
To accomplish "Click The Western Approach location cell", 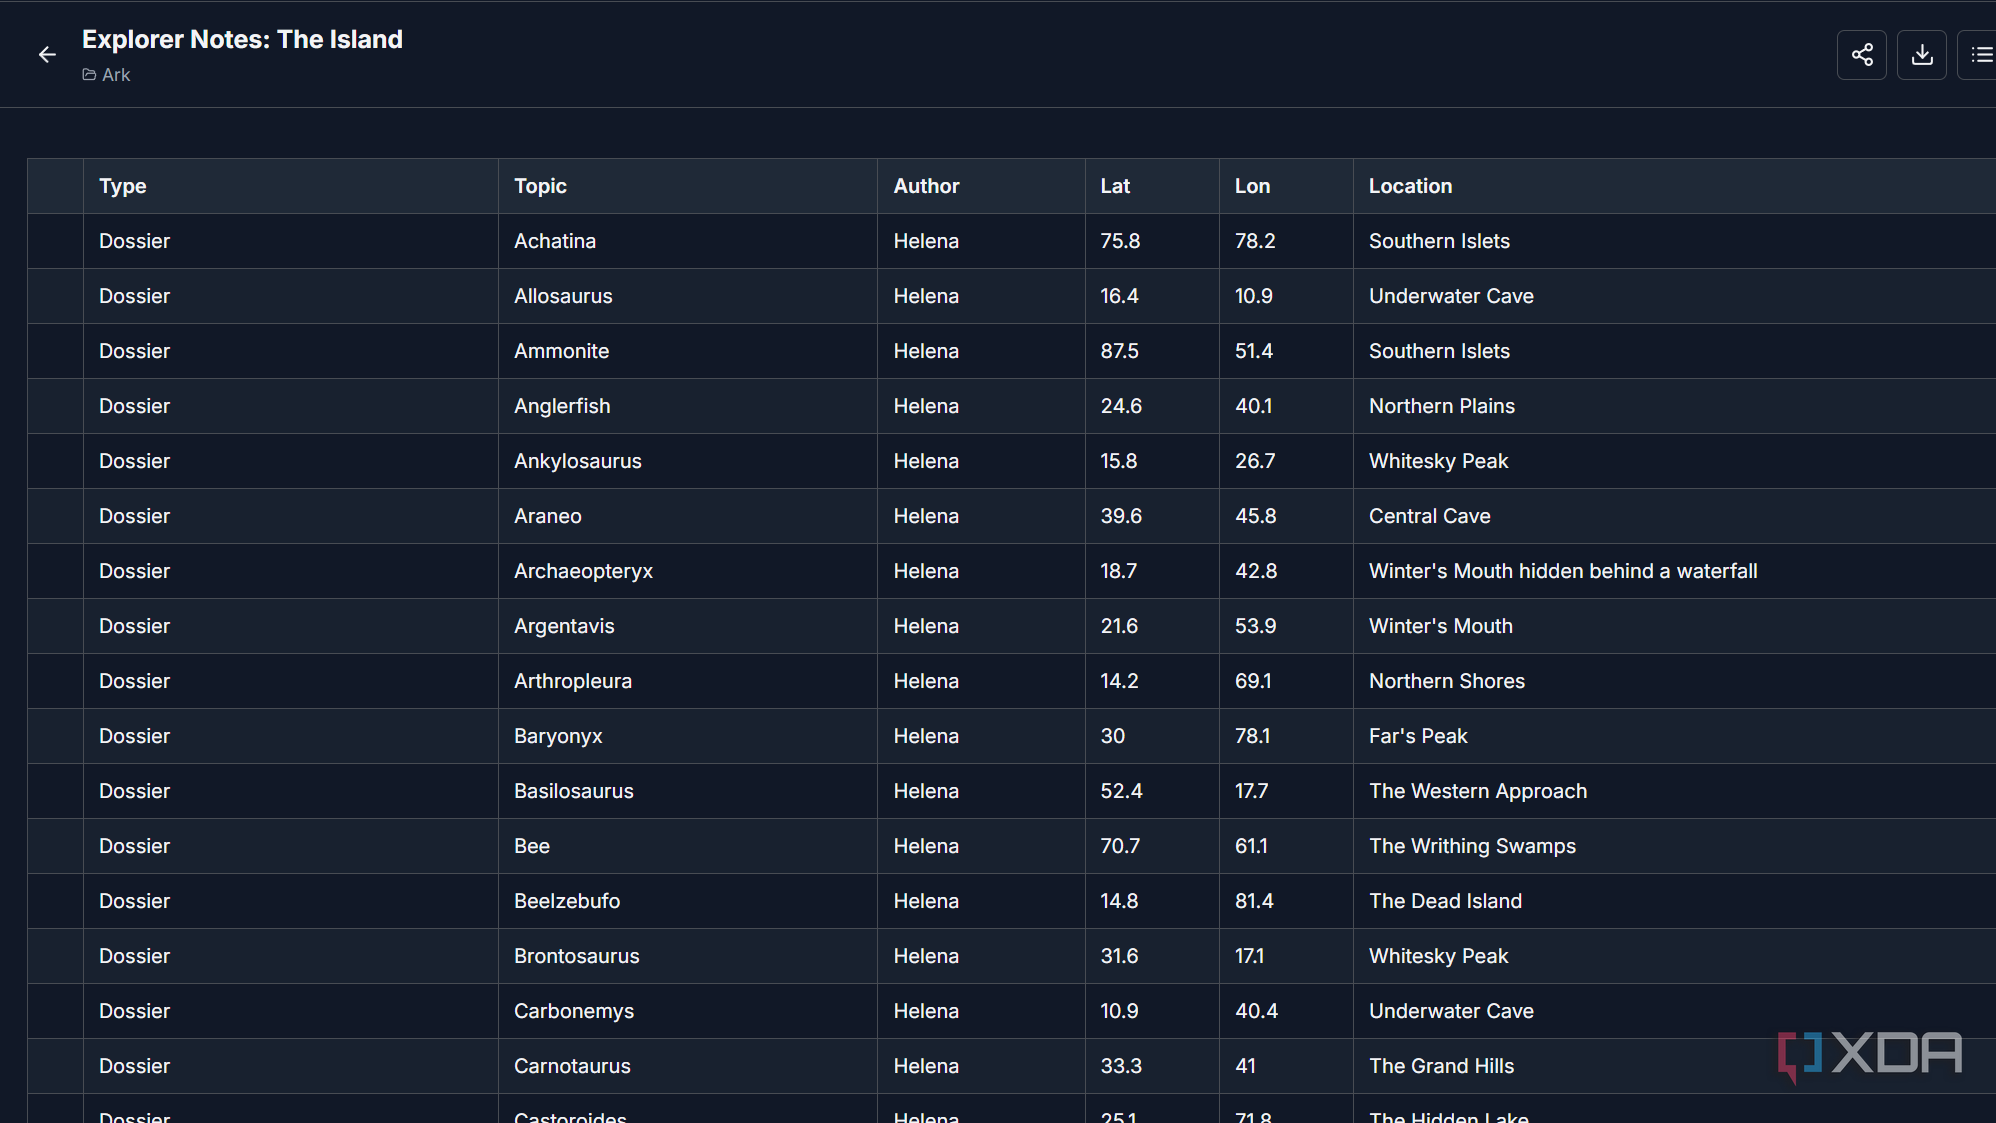I will (1675, 791).
